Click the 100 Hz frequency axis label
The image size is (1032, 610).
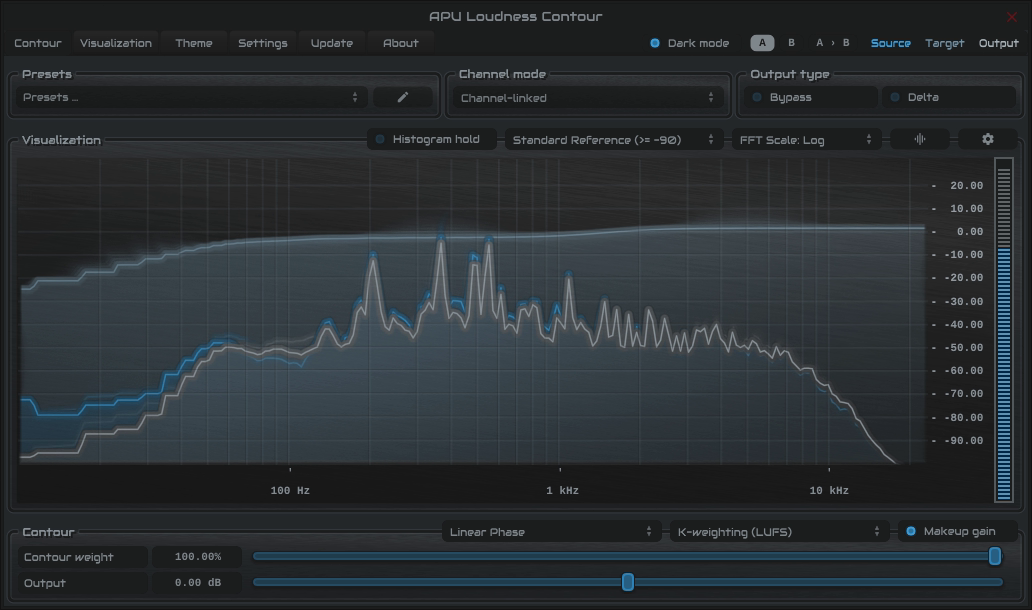click(290, 490)
